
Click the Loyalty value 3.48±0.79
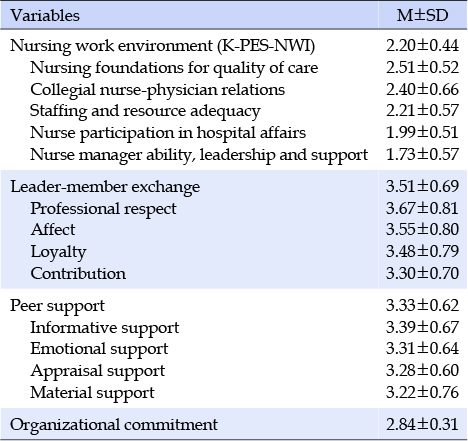(x=422, y=251)
